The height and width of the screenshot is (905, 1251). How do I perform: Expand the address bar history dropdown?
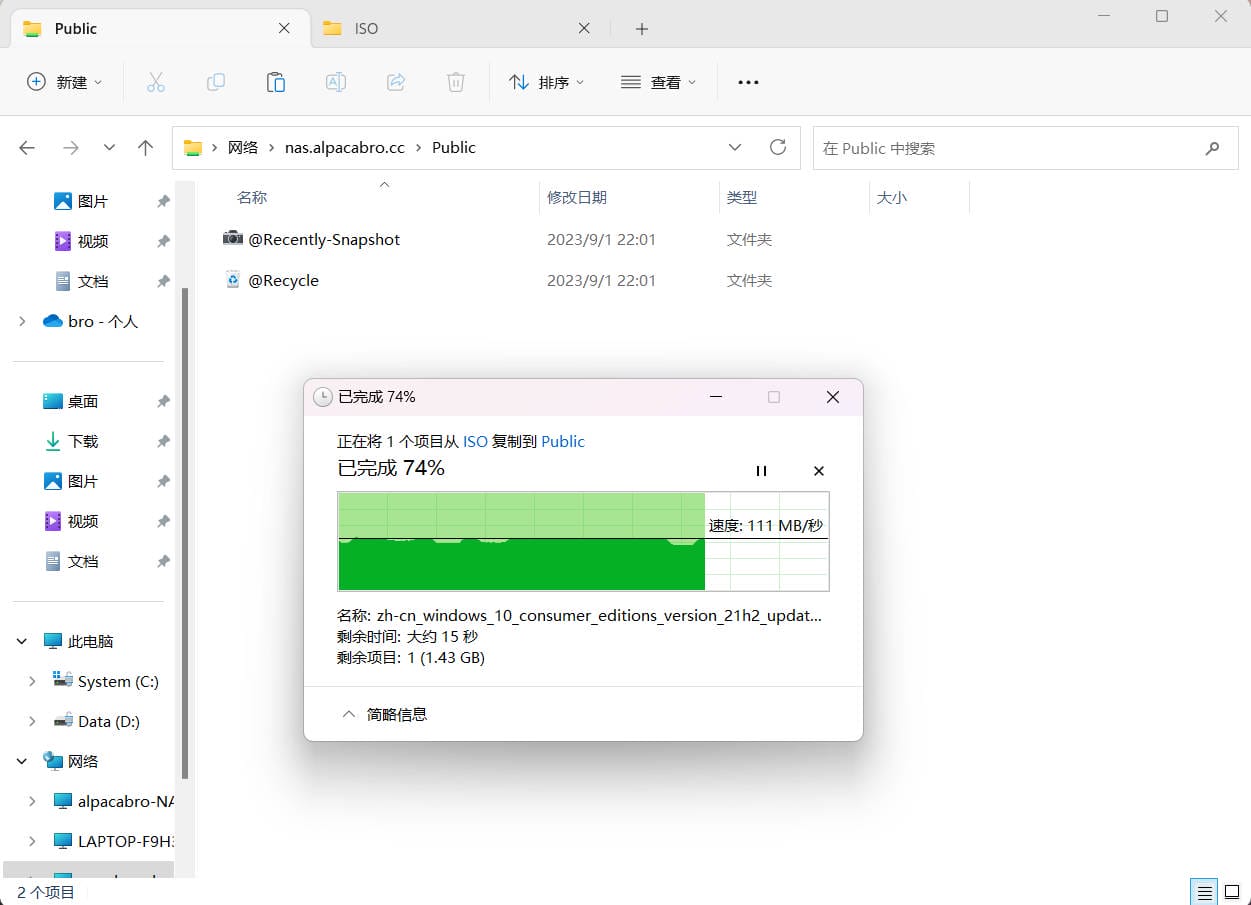point(735,147)
